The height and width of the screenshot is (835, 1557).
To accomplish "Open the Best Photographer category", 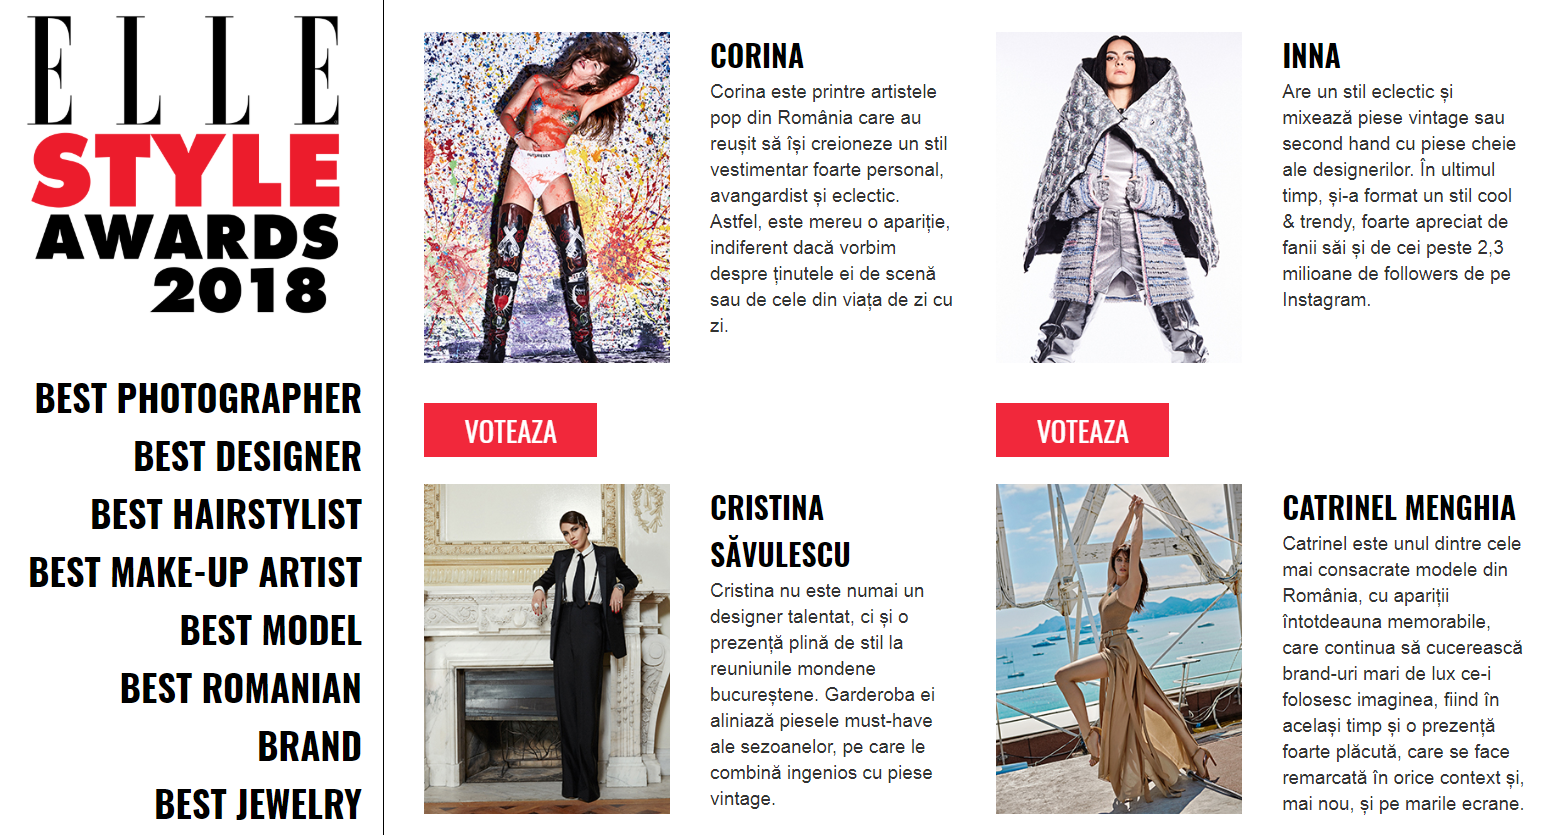I will click(198, 398).
